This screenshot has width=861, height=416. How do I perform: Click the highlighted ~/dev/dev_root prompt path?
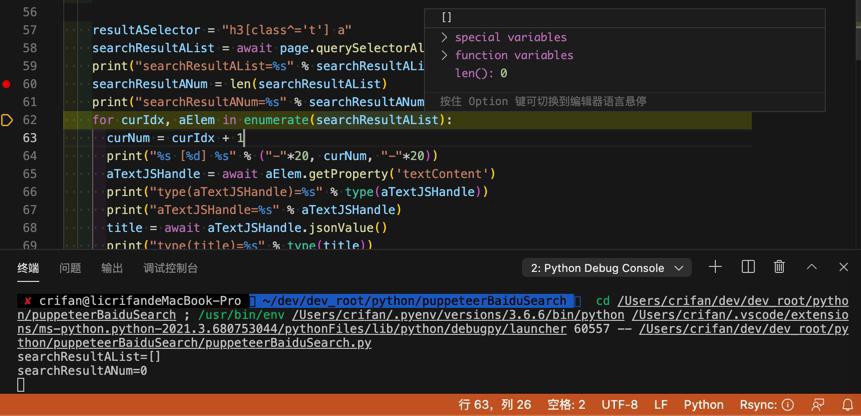pyautogui.click(x=415, y=301)
